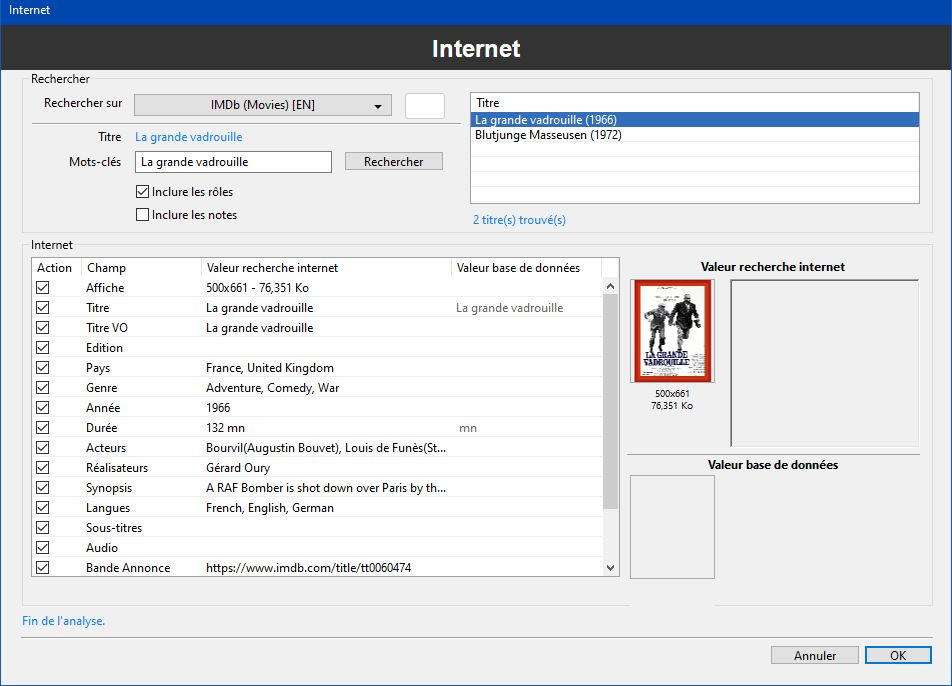Enable the 'Inclure les notes' checkbox
This screenshot has height=686, width=952.
click(143, 214)
